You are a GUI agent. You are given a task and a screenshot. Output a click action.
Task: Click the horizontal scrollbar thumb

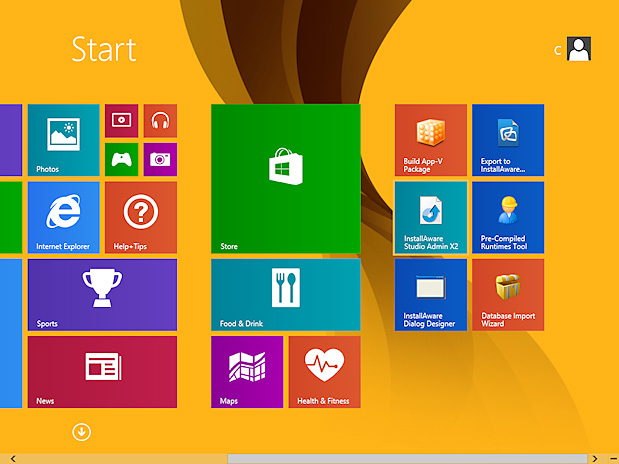(407, 458)
